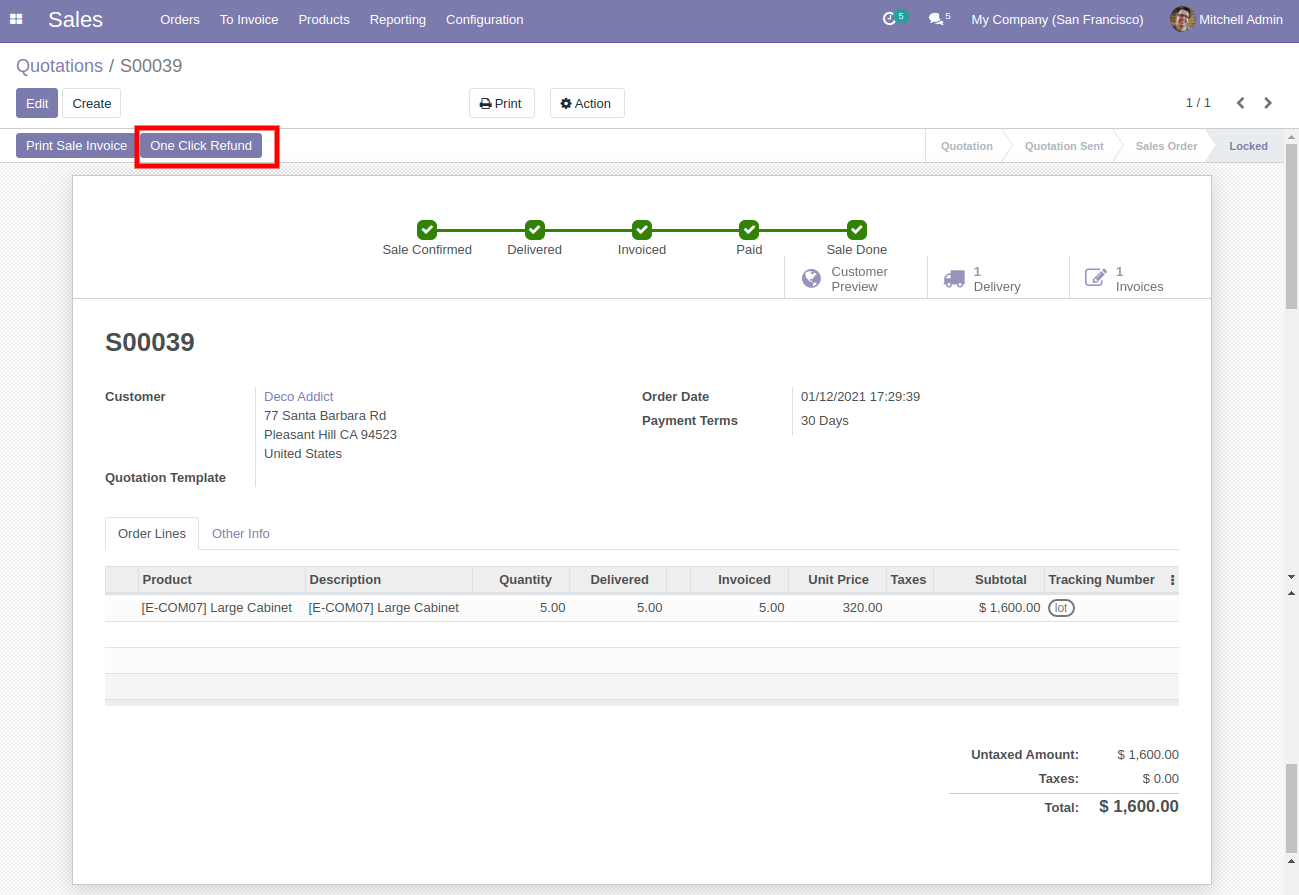
Task: Click the Customer Preview globe icon
Action: point(812,278)
